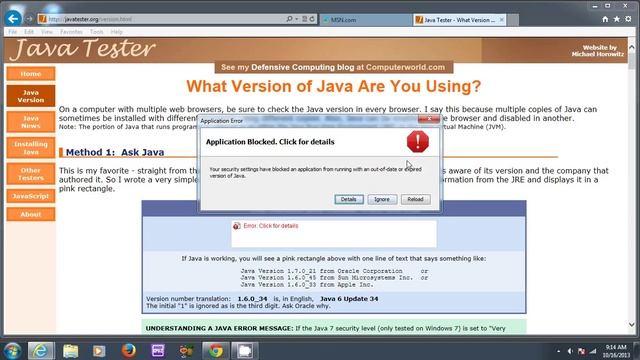Close the Java Tester tab
640x360 pixels.
coord(502,20)
